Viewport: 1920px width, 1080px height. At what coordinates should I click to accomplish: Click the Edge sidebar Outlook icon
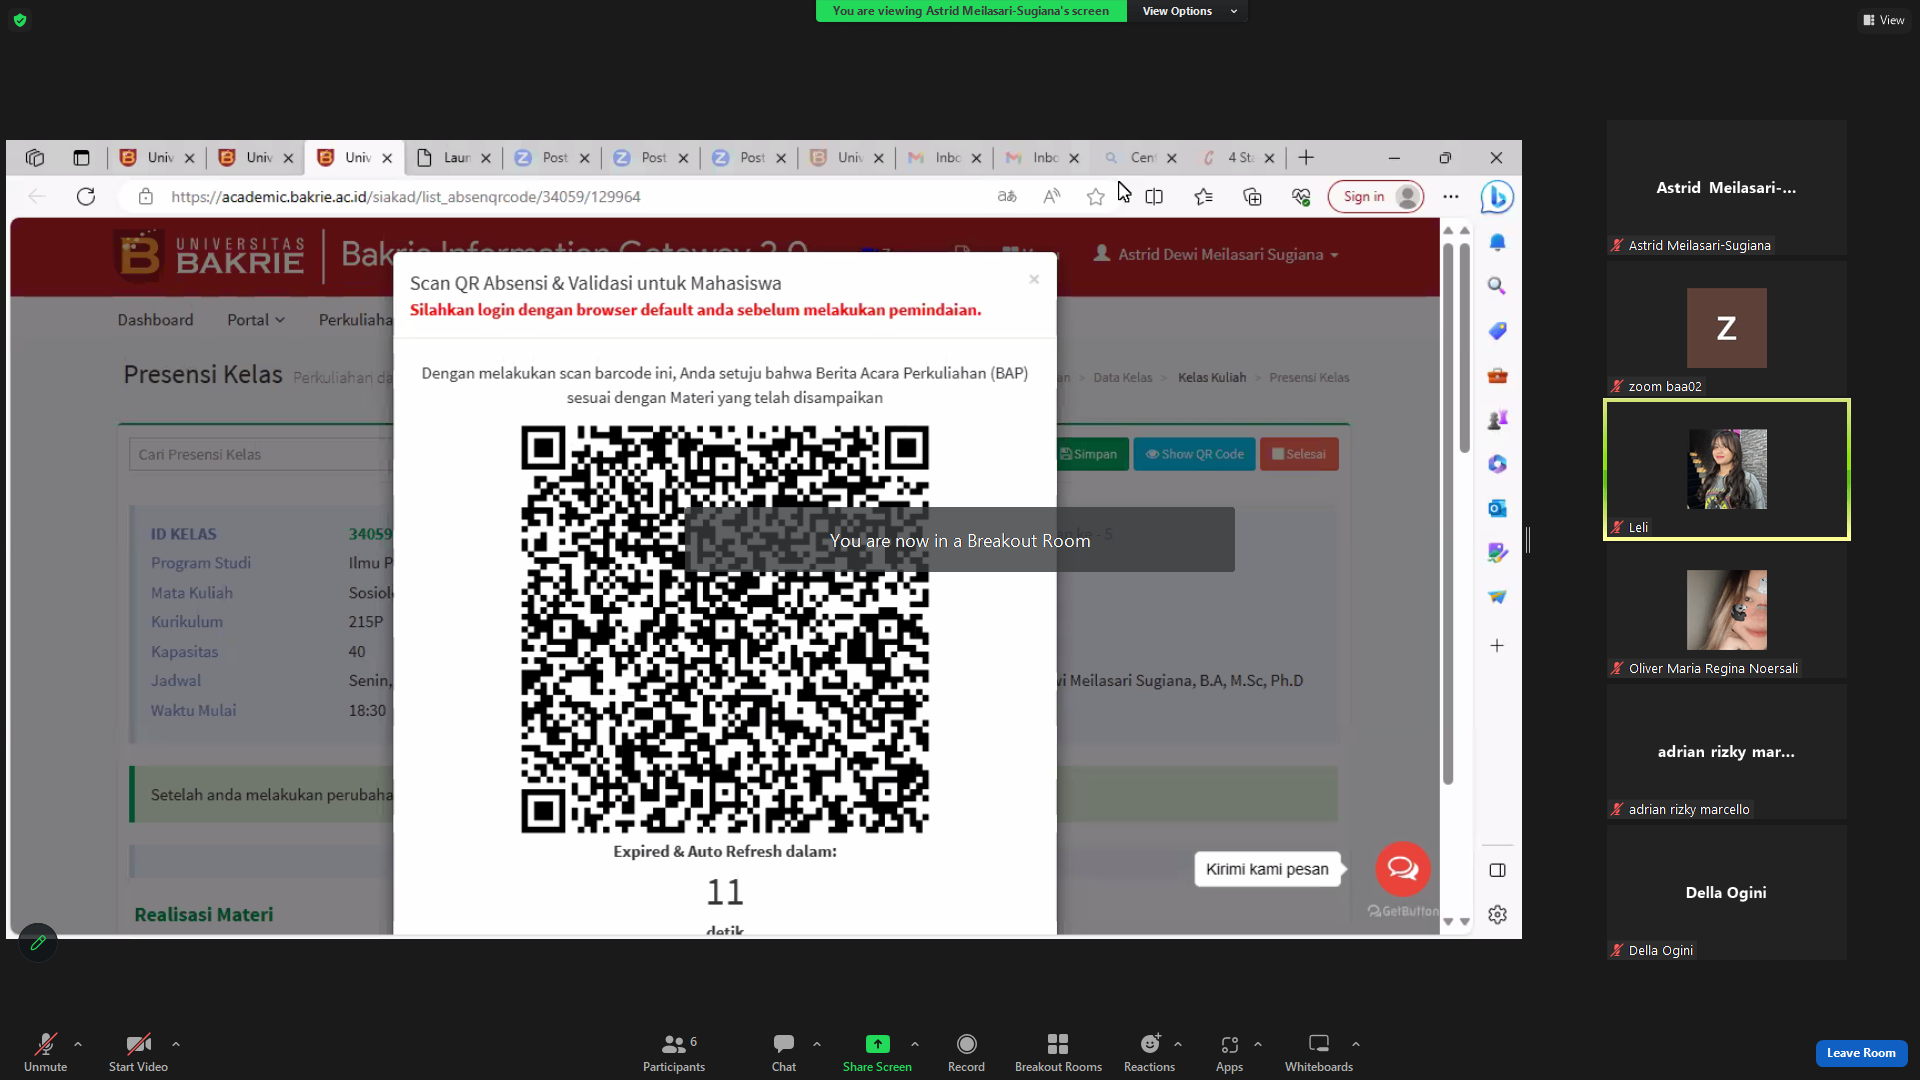1497,508
